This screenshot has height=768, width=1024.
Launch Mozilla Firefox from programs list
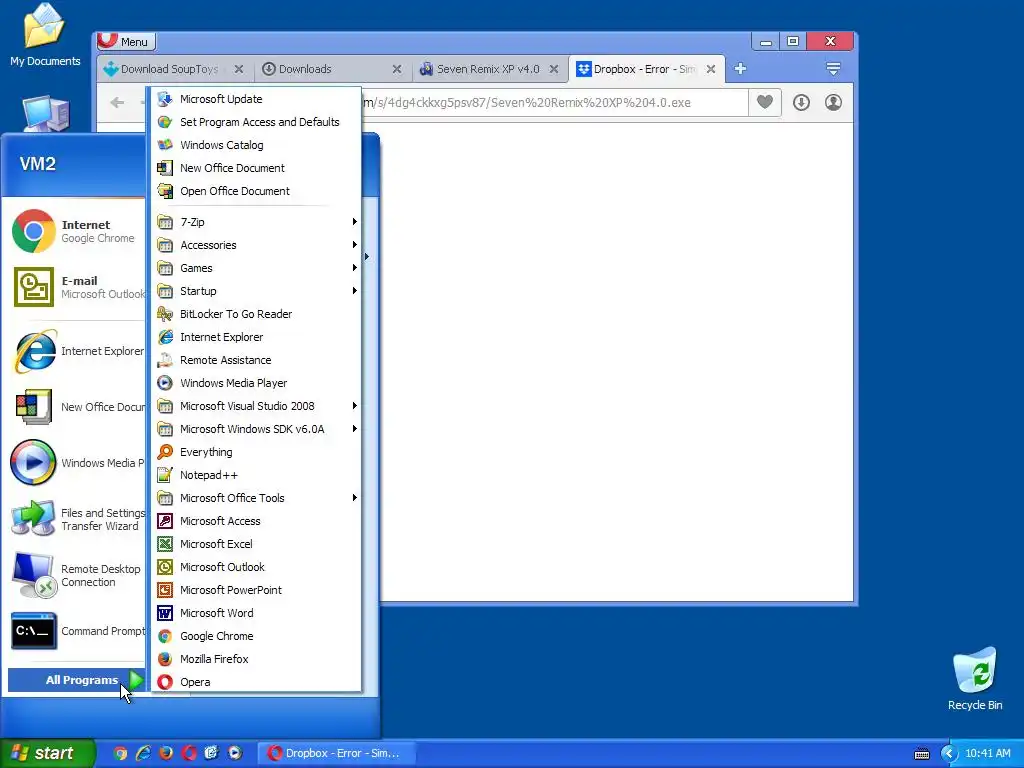click(257, 659)
